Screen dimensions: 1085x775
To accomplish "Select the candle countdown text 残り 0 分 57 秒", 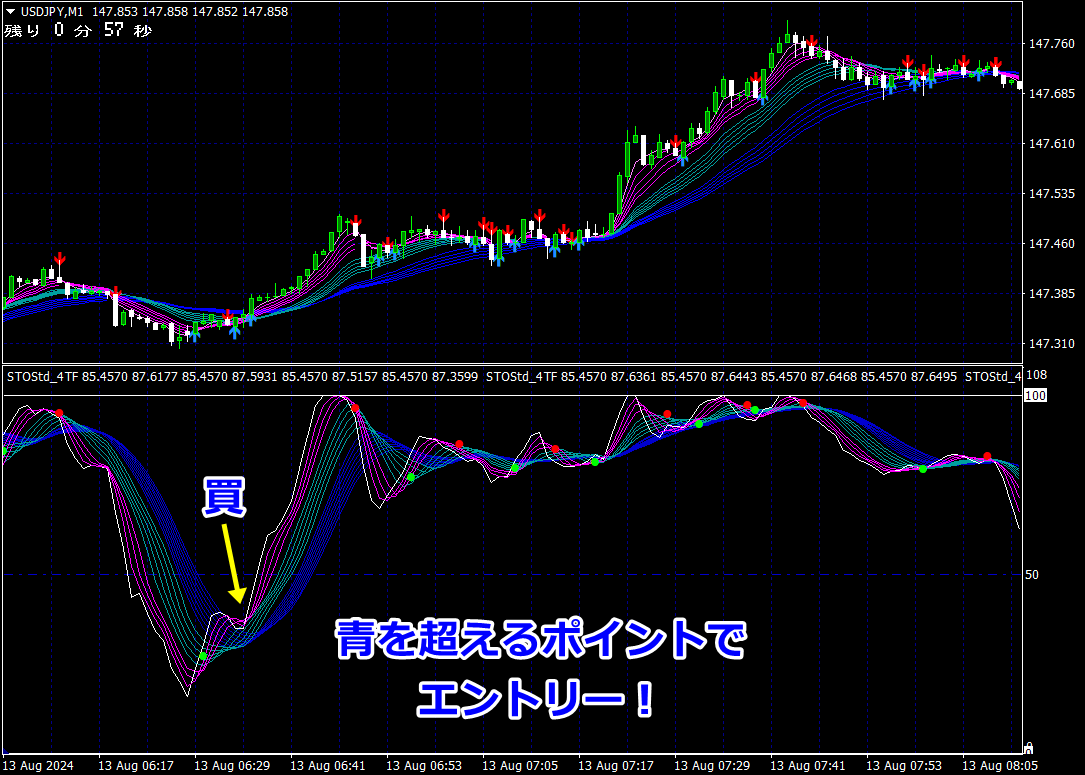I will [x=78, y=30].
